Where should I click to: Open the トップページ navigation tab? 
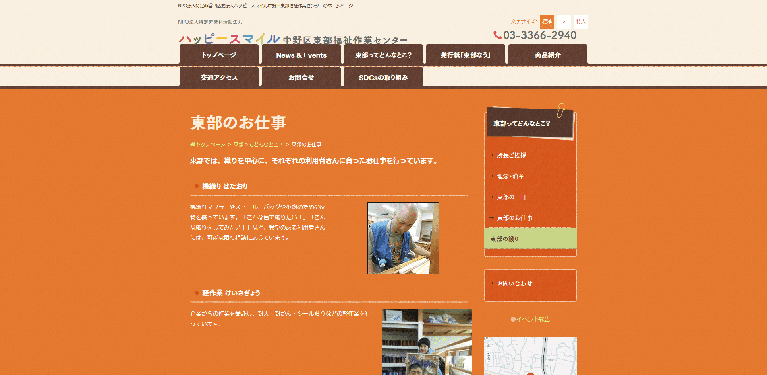click(219, 55)
